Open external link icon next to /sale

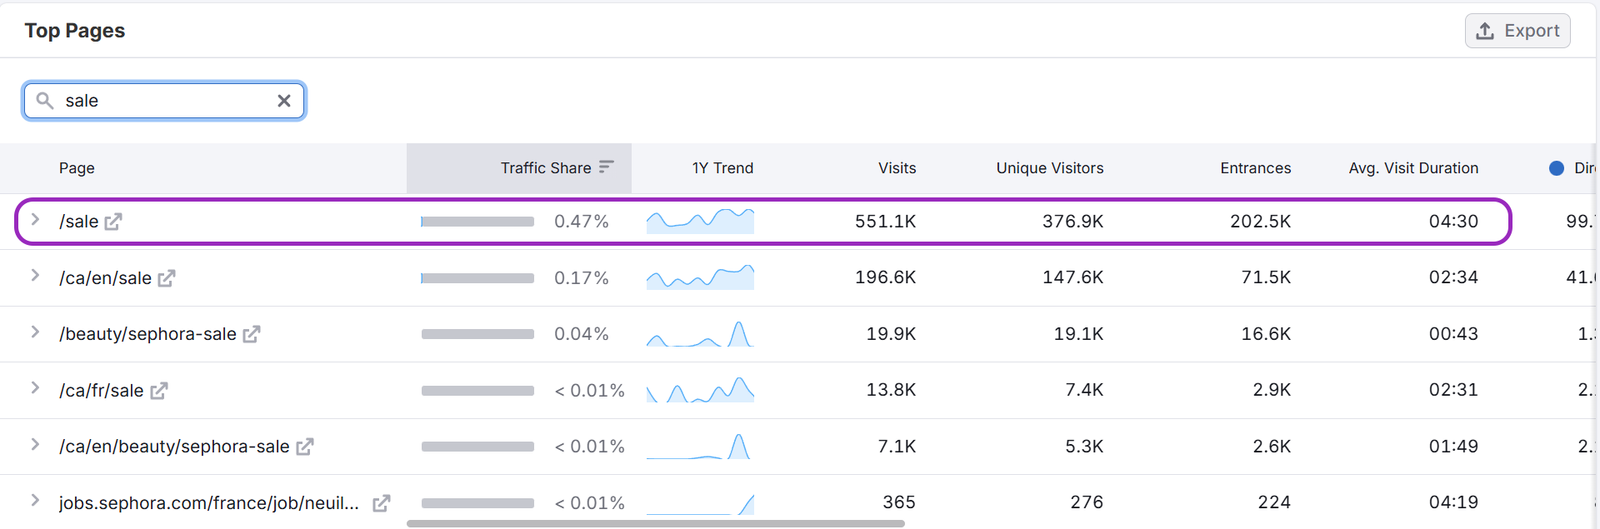[x=113, y=222]
